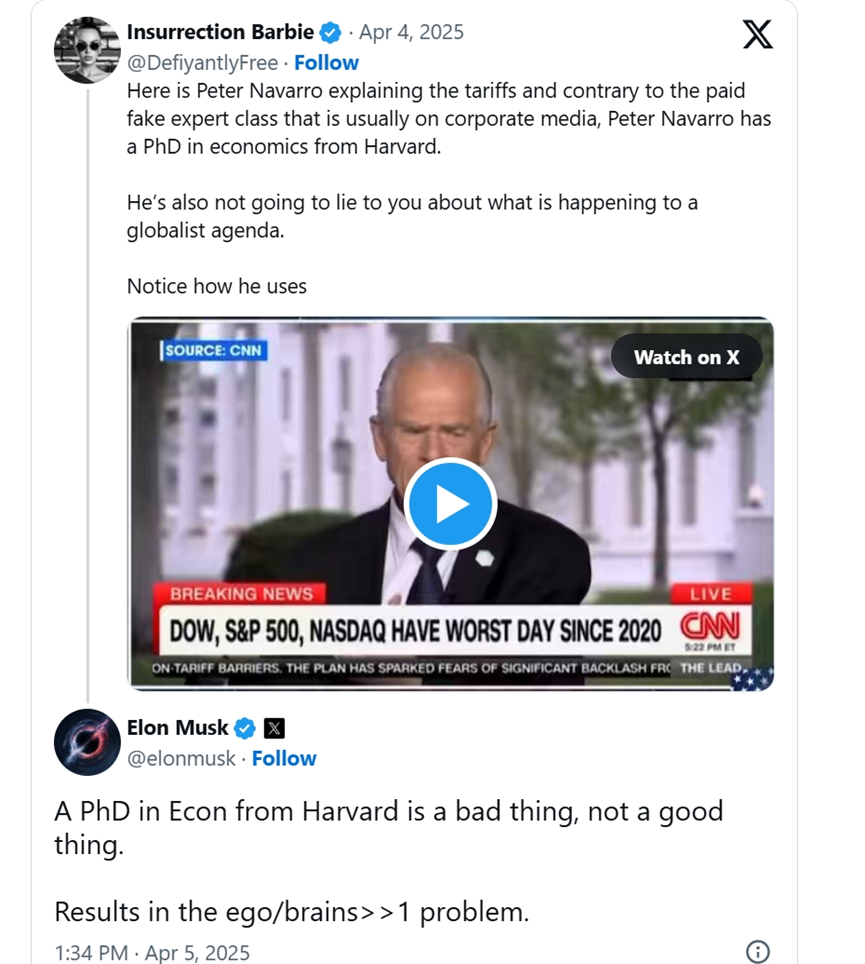Click the X affiliate badge next to Elon Musk

[x=274, y=728]
